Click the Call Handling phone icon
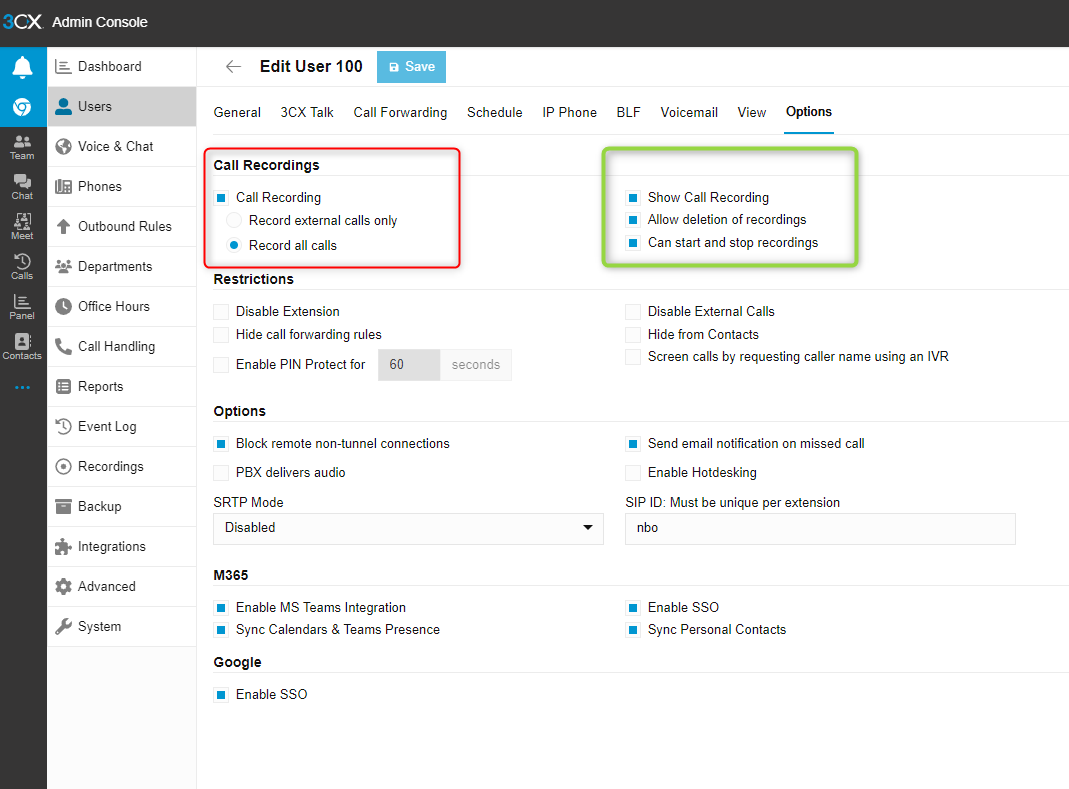 click(x=63, y=346)
